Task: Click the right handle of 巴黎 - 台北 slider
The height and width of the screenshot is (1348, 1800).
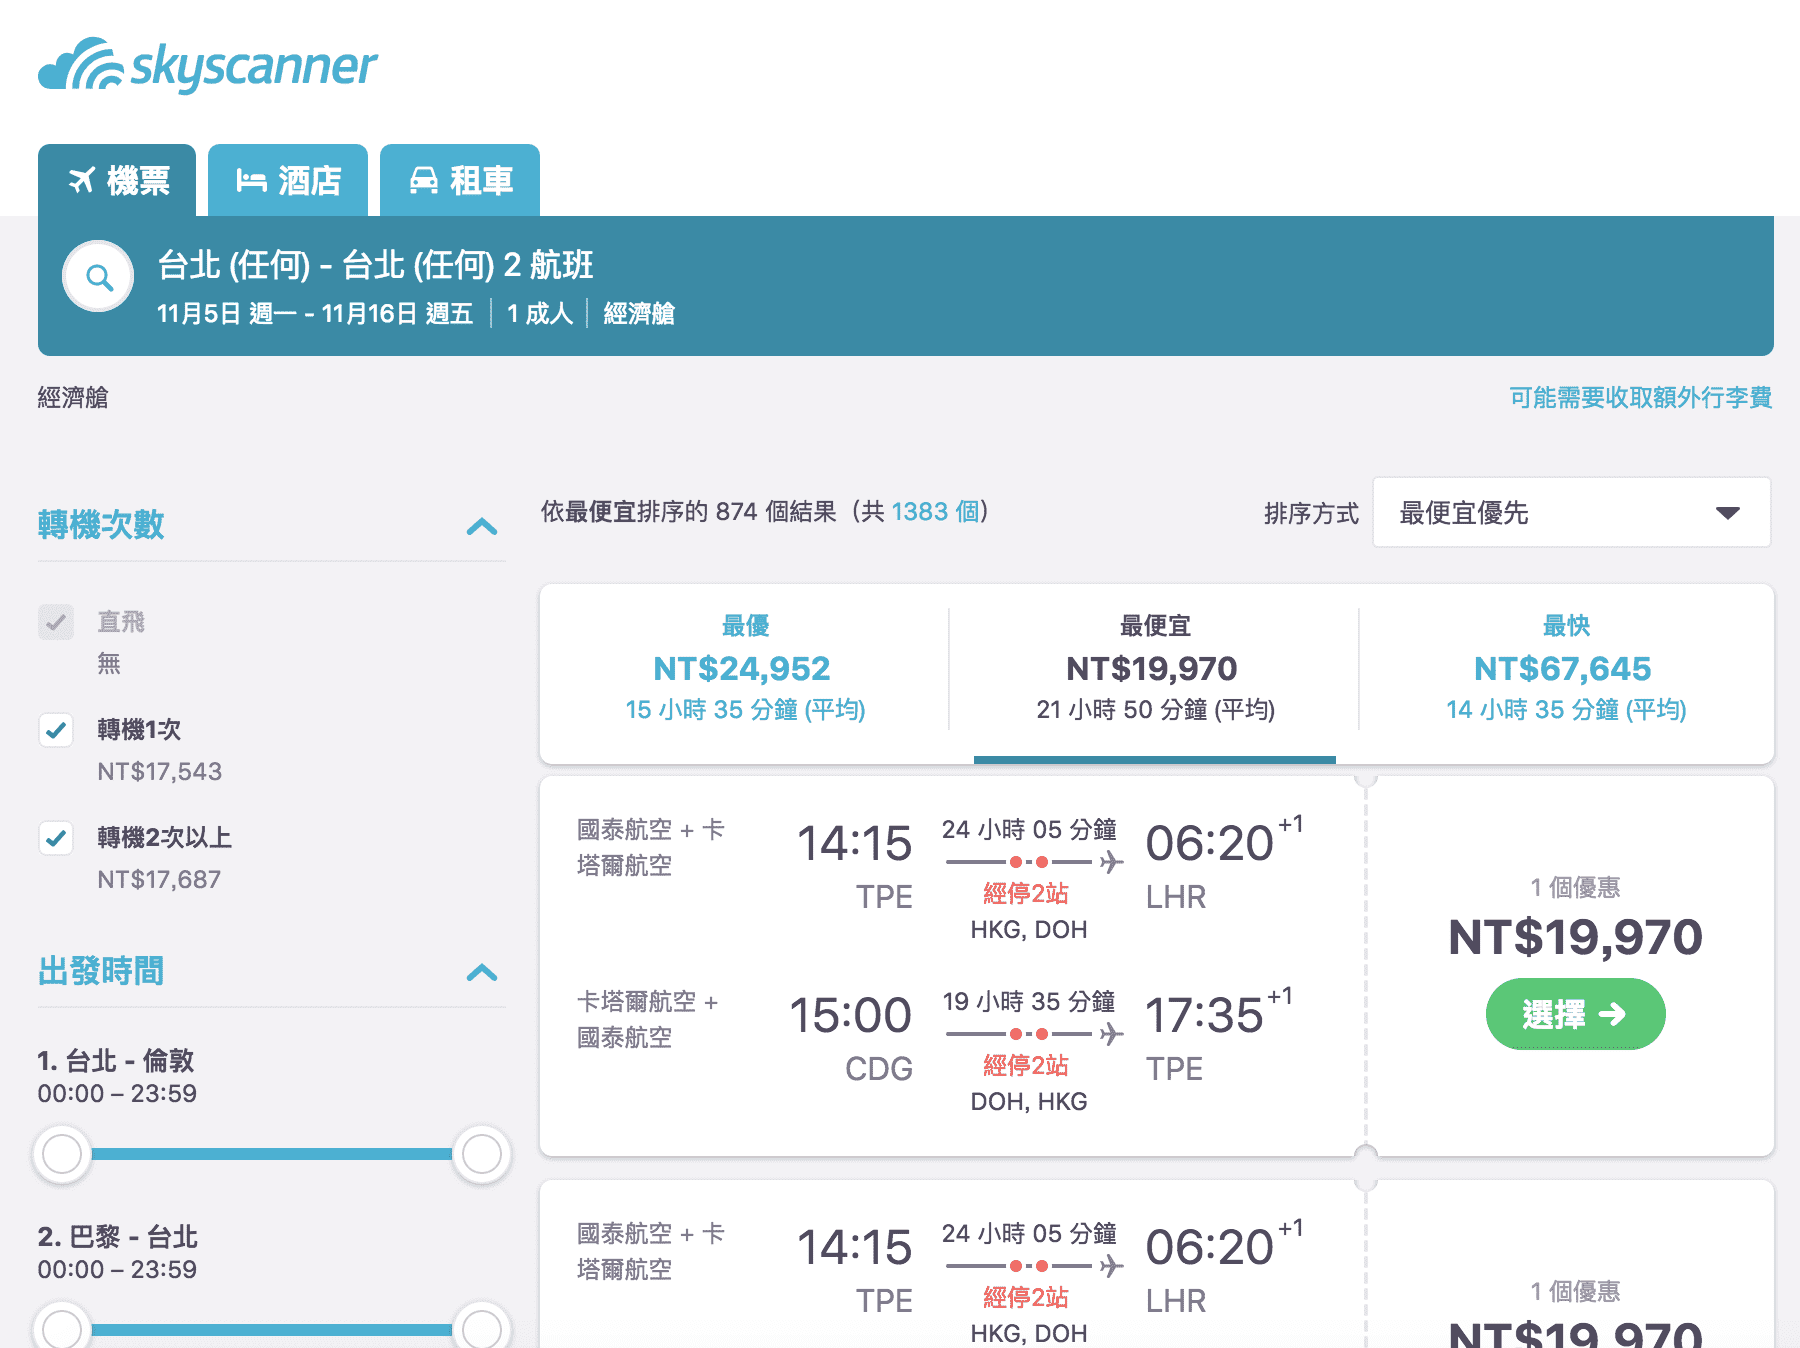Action: pyautogui.click(x=482, y=1329)
